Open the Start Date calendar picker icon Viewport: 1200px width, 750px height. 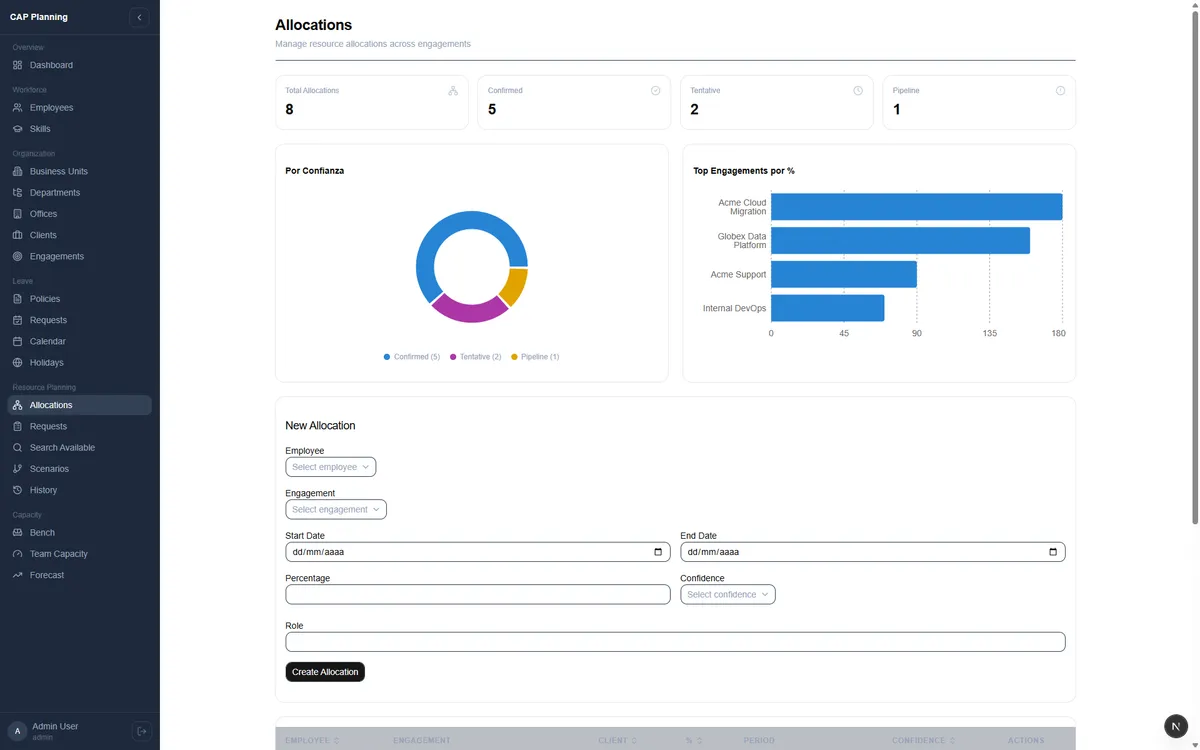point(658,552)
